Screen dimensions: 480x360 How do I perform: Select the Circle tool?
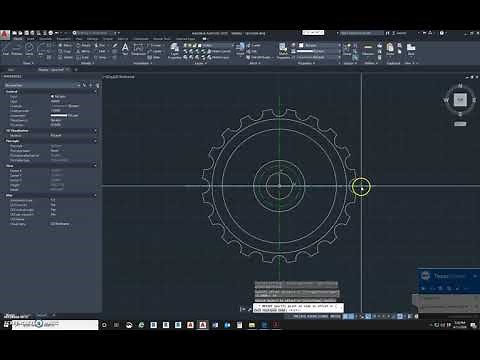(x=29, y=49)
